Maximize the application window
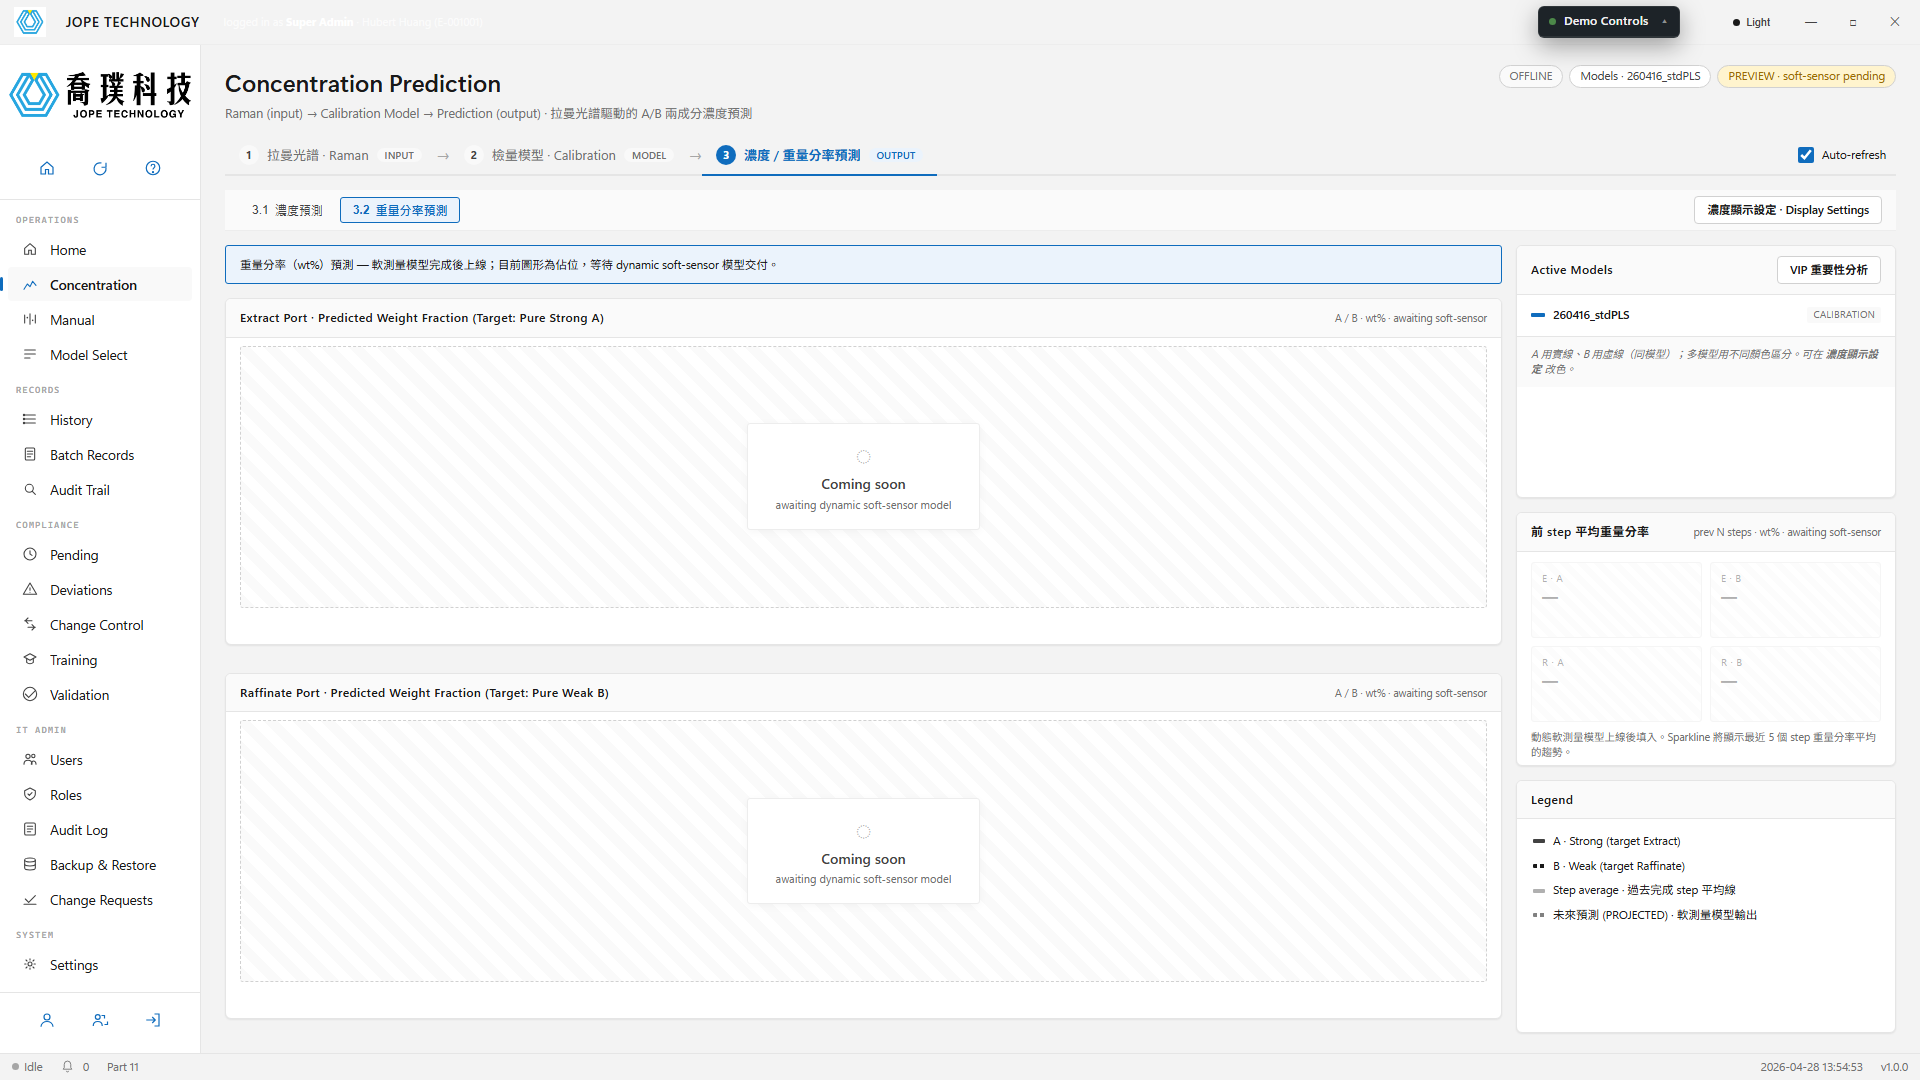The height and width of the screenshot is (1080, 1920). coord(1853,22)
